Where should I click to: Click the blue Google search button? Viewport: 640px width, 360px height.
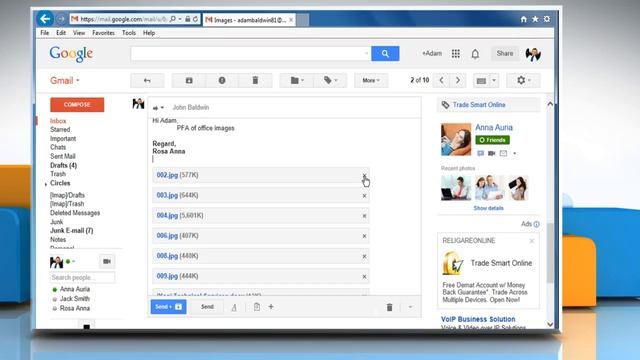pyautogui.click(x=385, y=53)
